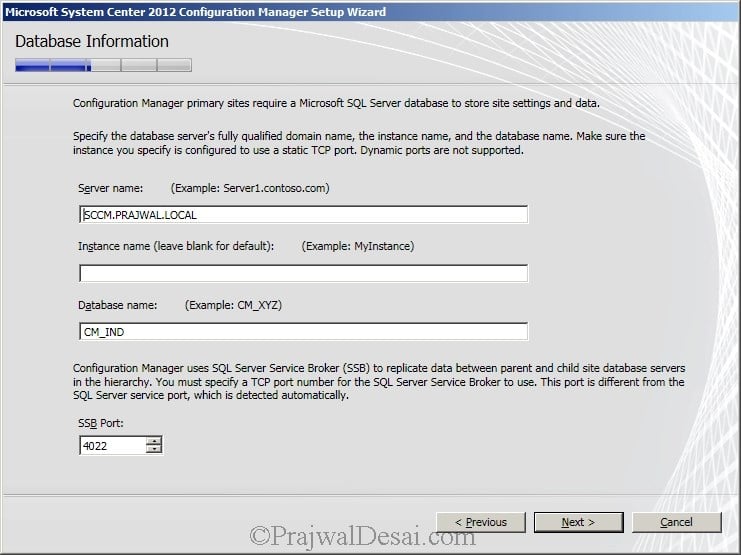Decrease SSB Port with the down arrow

click(154, 449)
